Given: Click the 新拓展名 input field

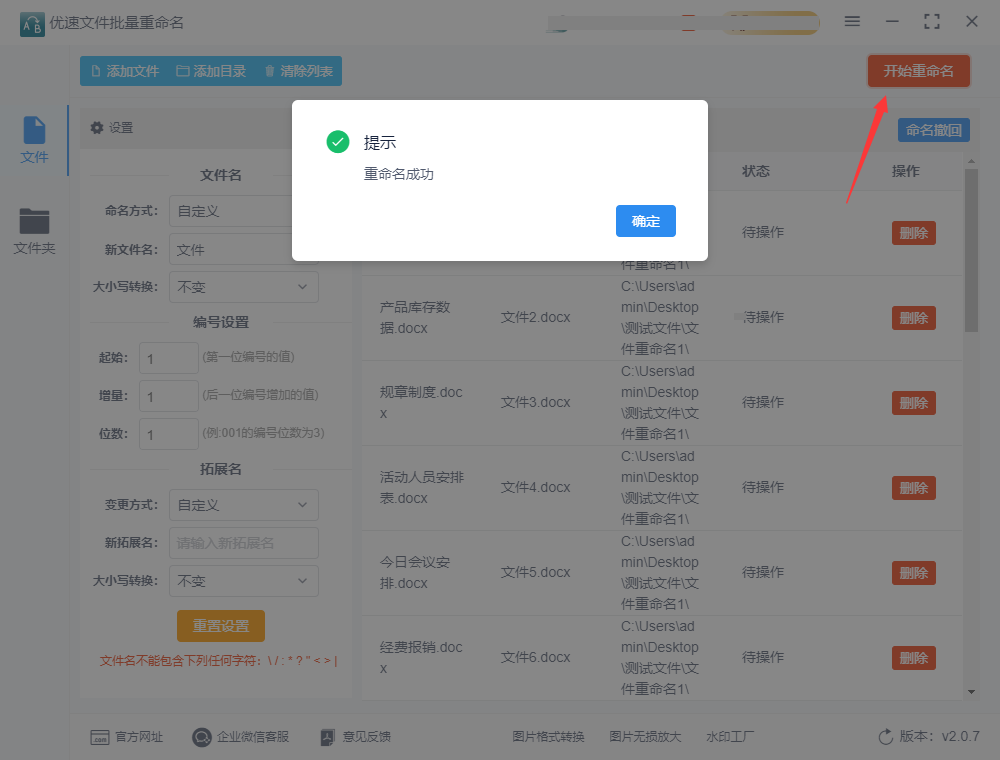Looking at the screenshot, I should pyautogui.click(x=243, y=543).
